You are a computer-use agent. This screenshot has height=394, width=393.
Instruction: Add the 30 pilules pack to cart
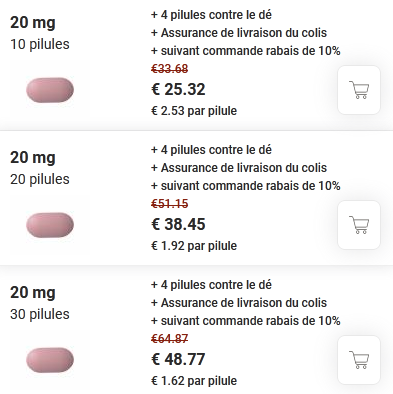click(359, 360)
